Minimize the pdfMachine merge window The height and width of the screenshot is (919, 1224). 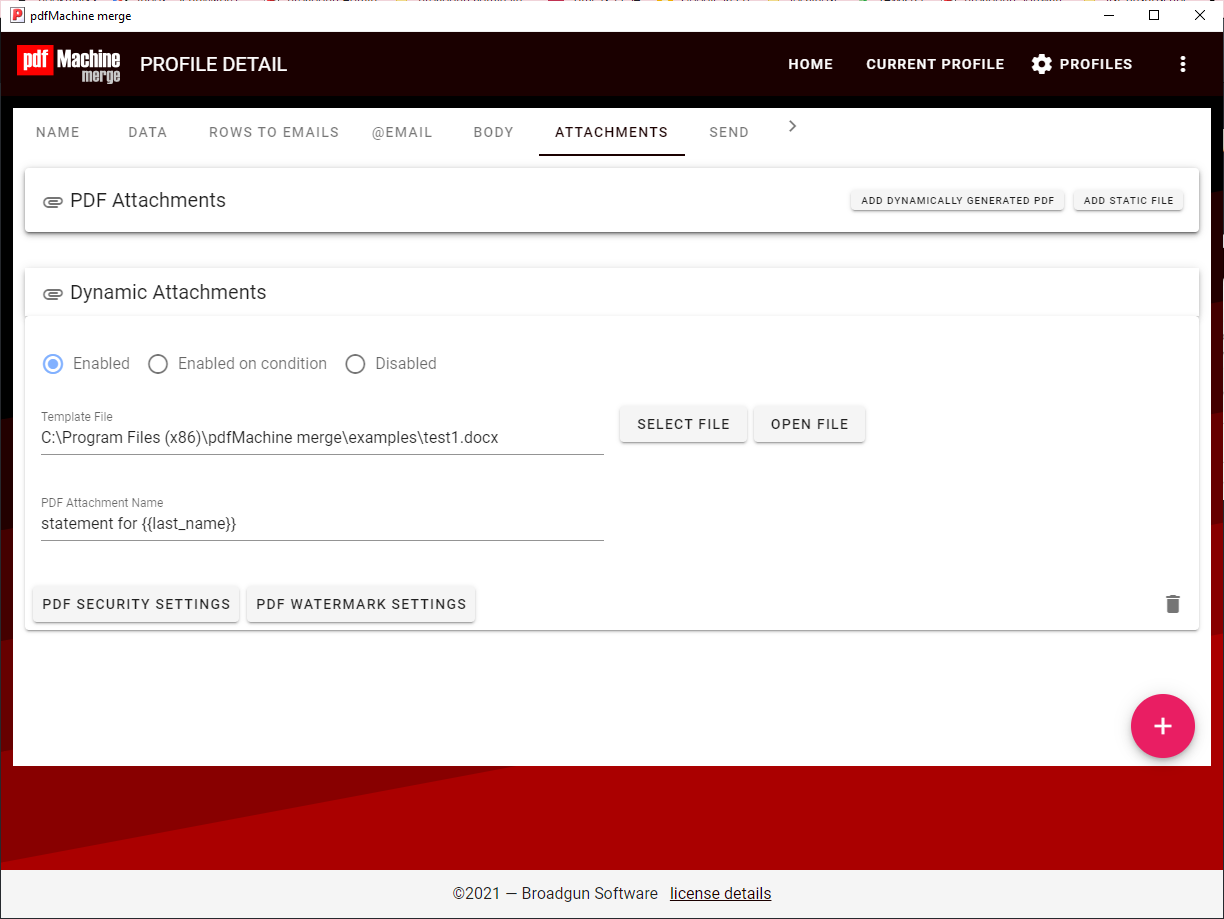(x=1109, y=16)
